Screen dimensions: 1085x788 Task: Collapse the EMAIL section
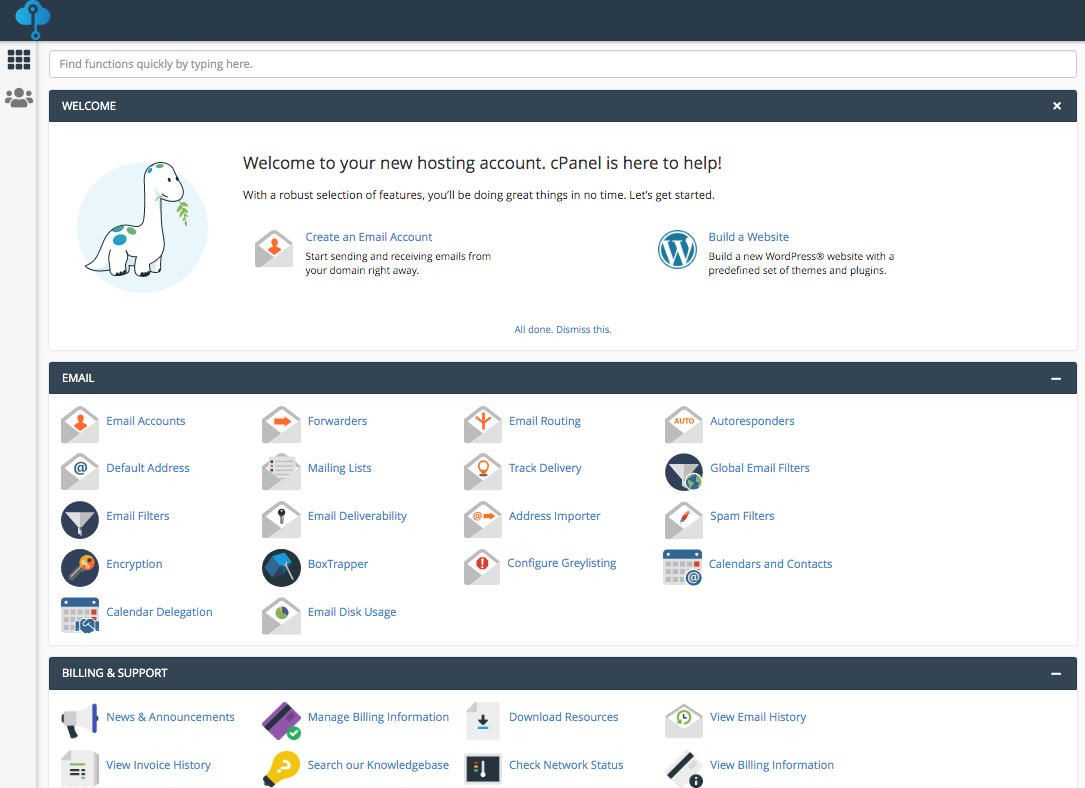click(1056, 379)
